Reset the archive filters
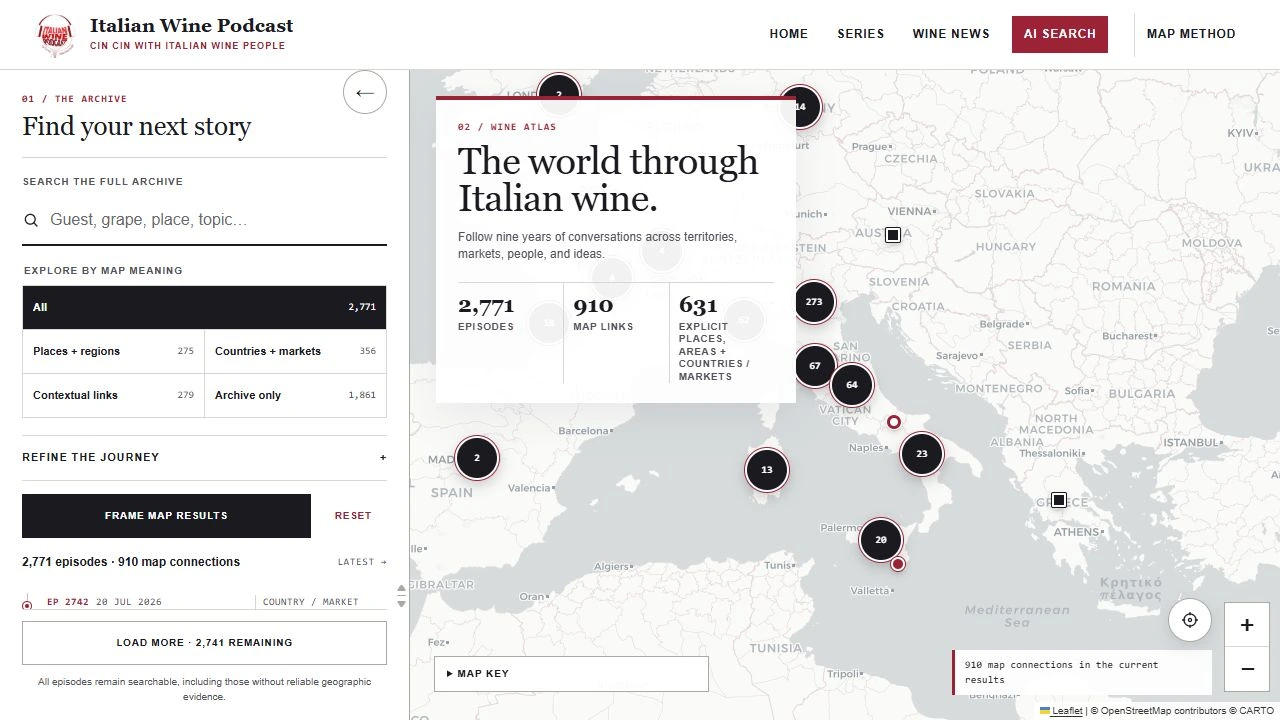The height and width of the screenshot is (720, 1280). point(353,516)
